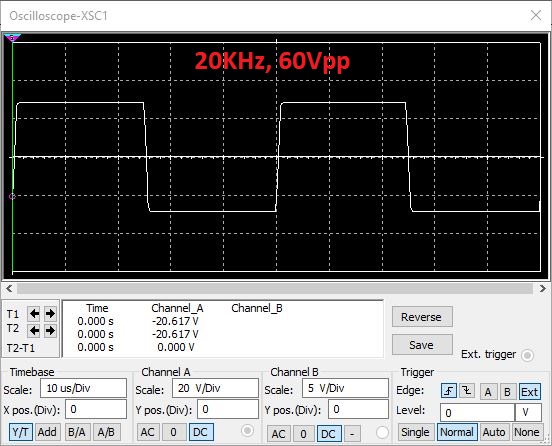Image resolution: width=552 pixels, height=446 pixels.
Task: Click the Channel_B column header
Action: (x=257, y=308)
